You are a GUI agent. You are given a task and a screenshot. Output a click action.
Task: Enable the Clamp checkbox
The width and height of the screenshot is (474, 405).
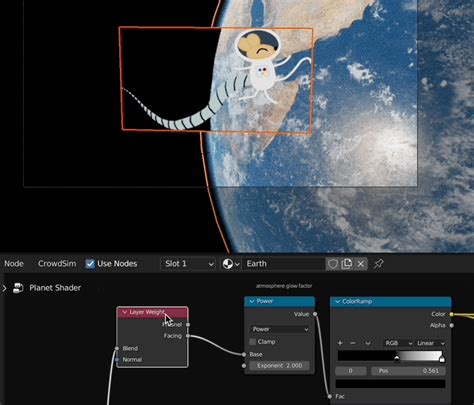click(253, 342)
